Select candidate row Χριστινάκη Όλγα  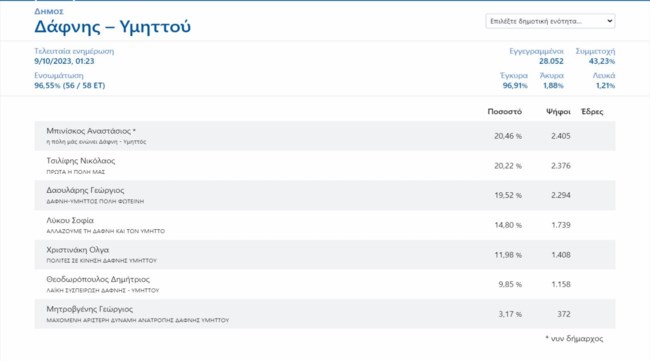click(x=325, y=254)
